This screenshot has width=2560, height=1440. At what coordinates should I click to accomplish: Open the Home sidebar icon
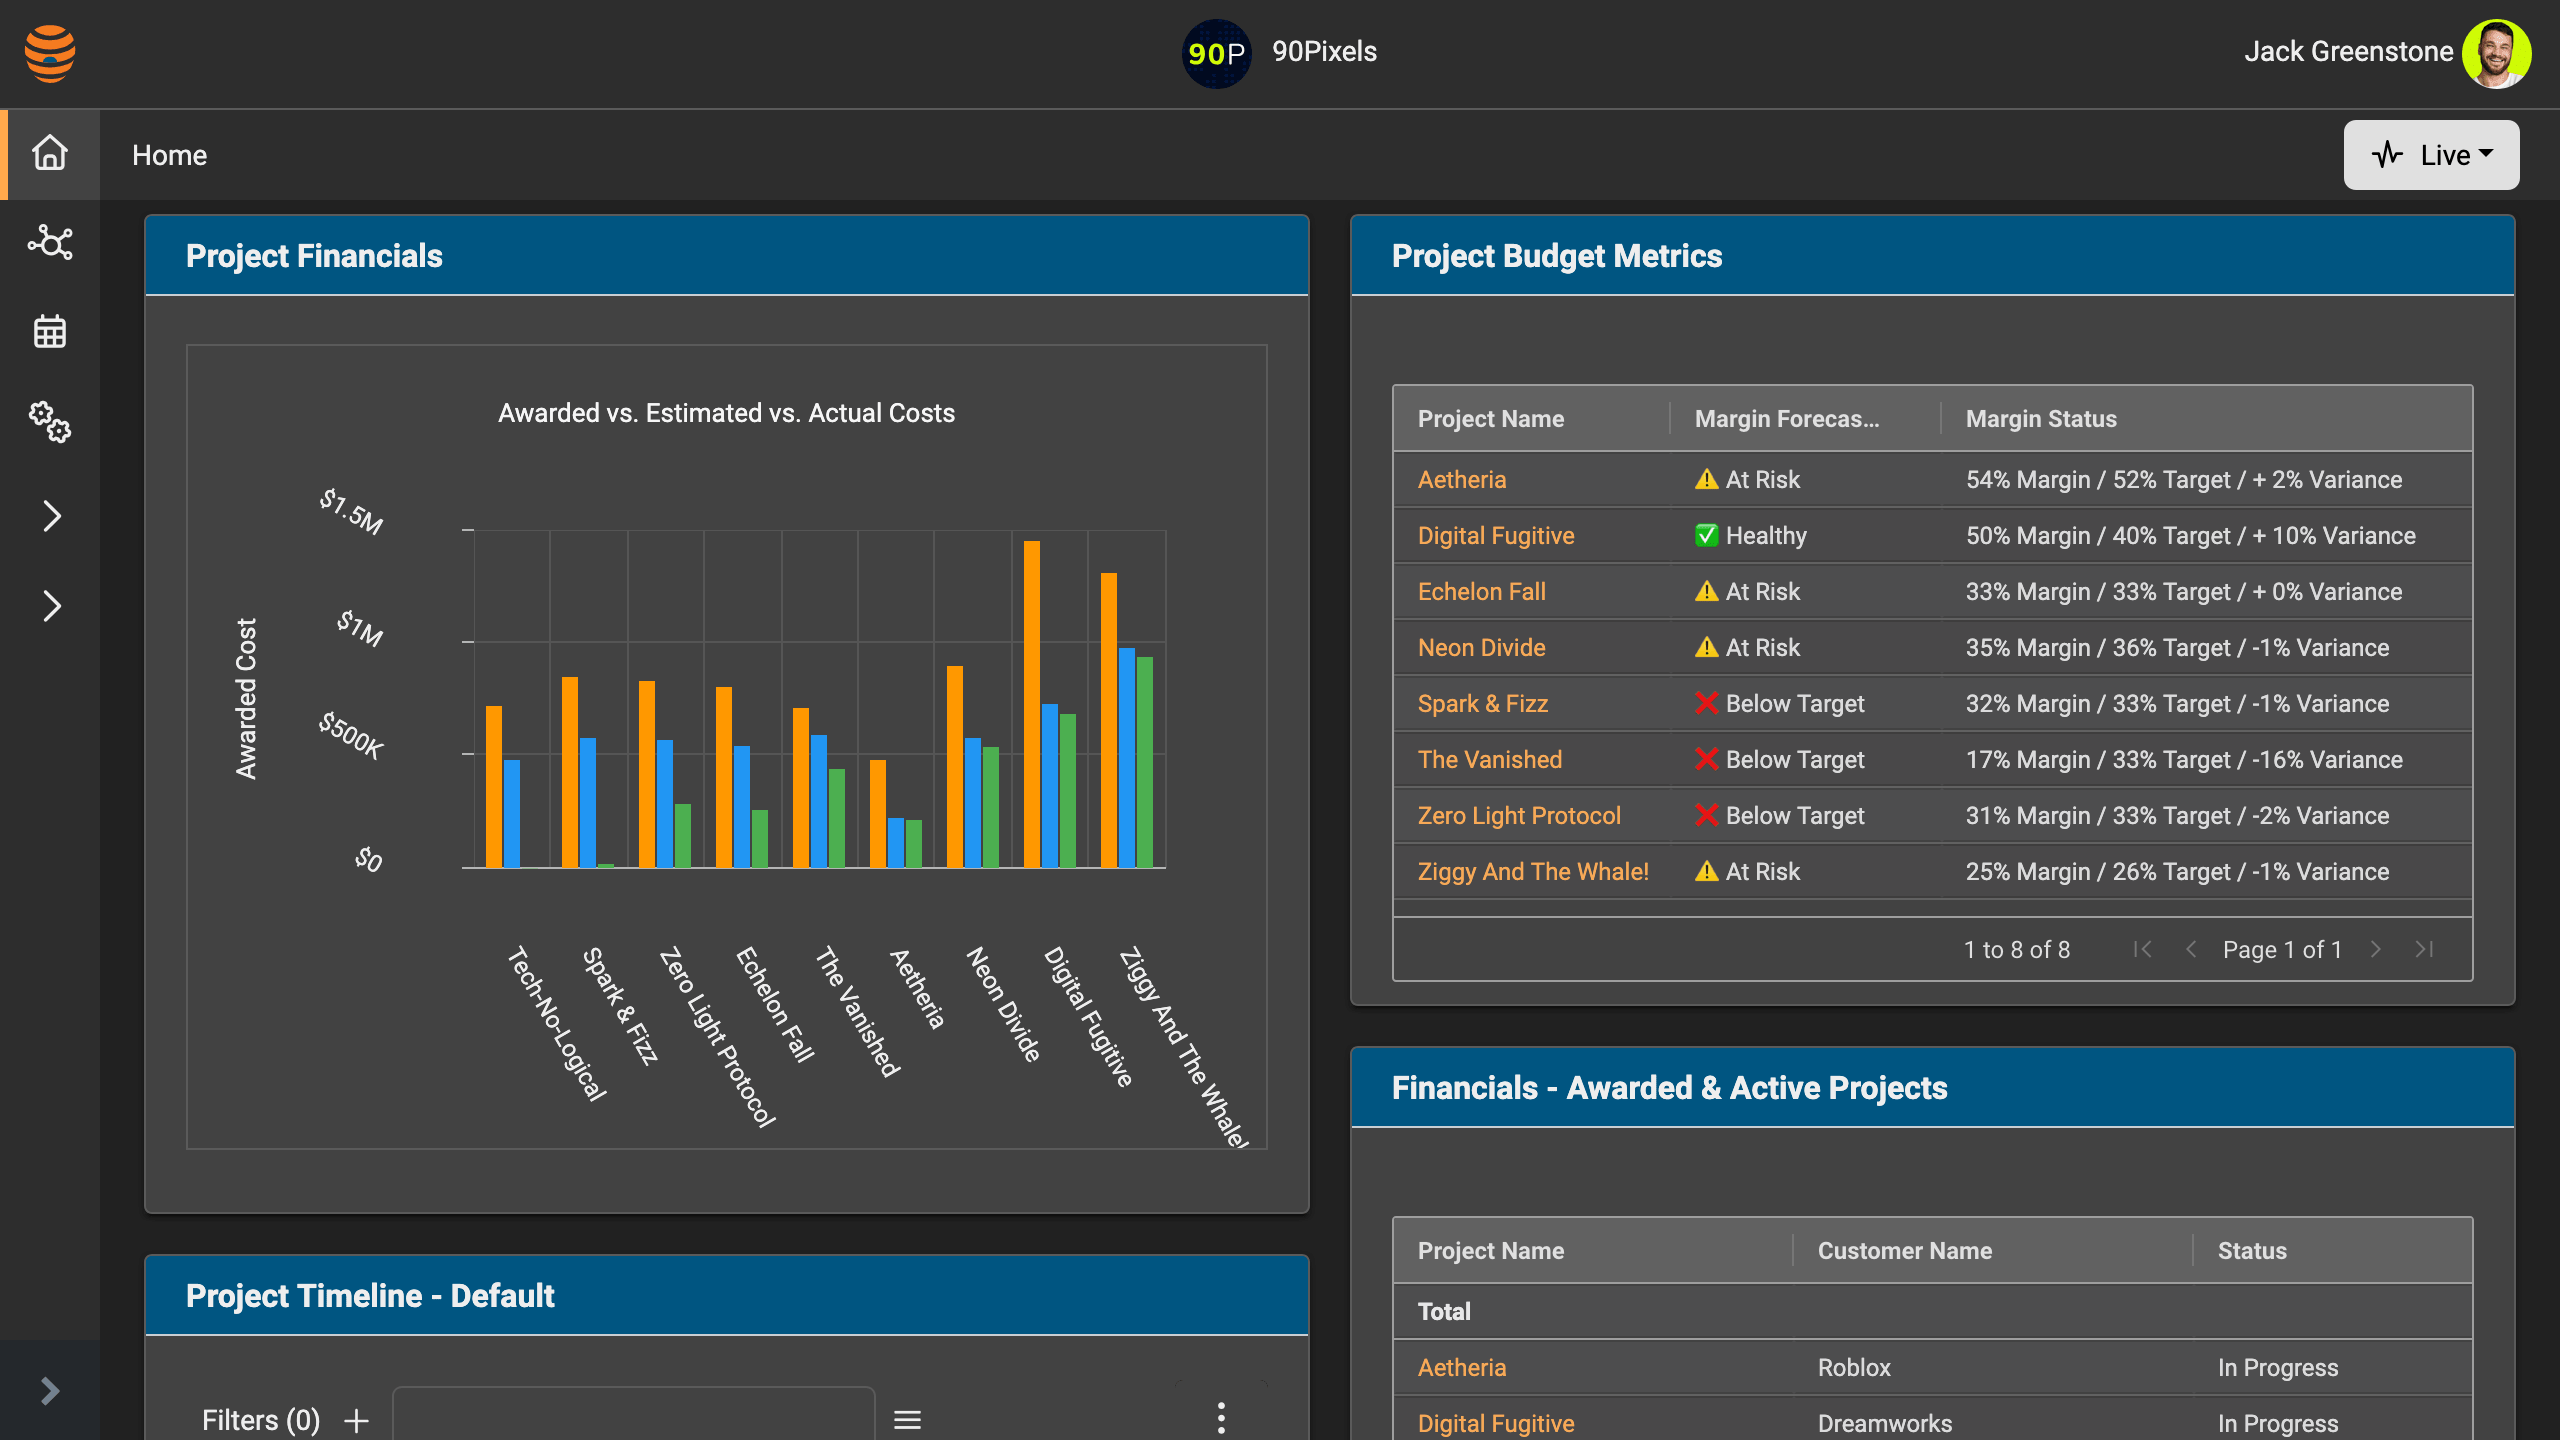50,154
